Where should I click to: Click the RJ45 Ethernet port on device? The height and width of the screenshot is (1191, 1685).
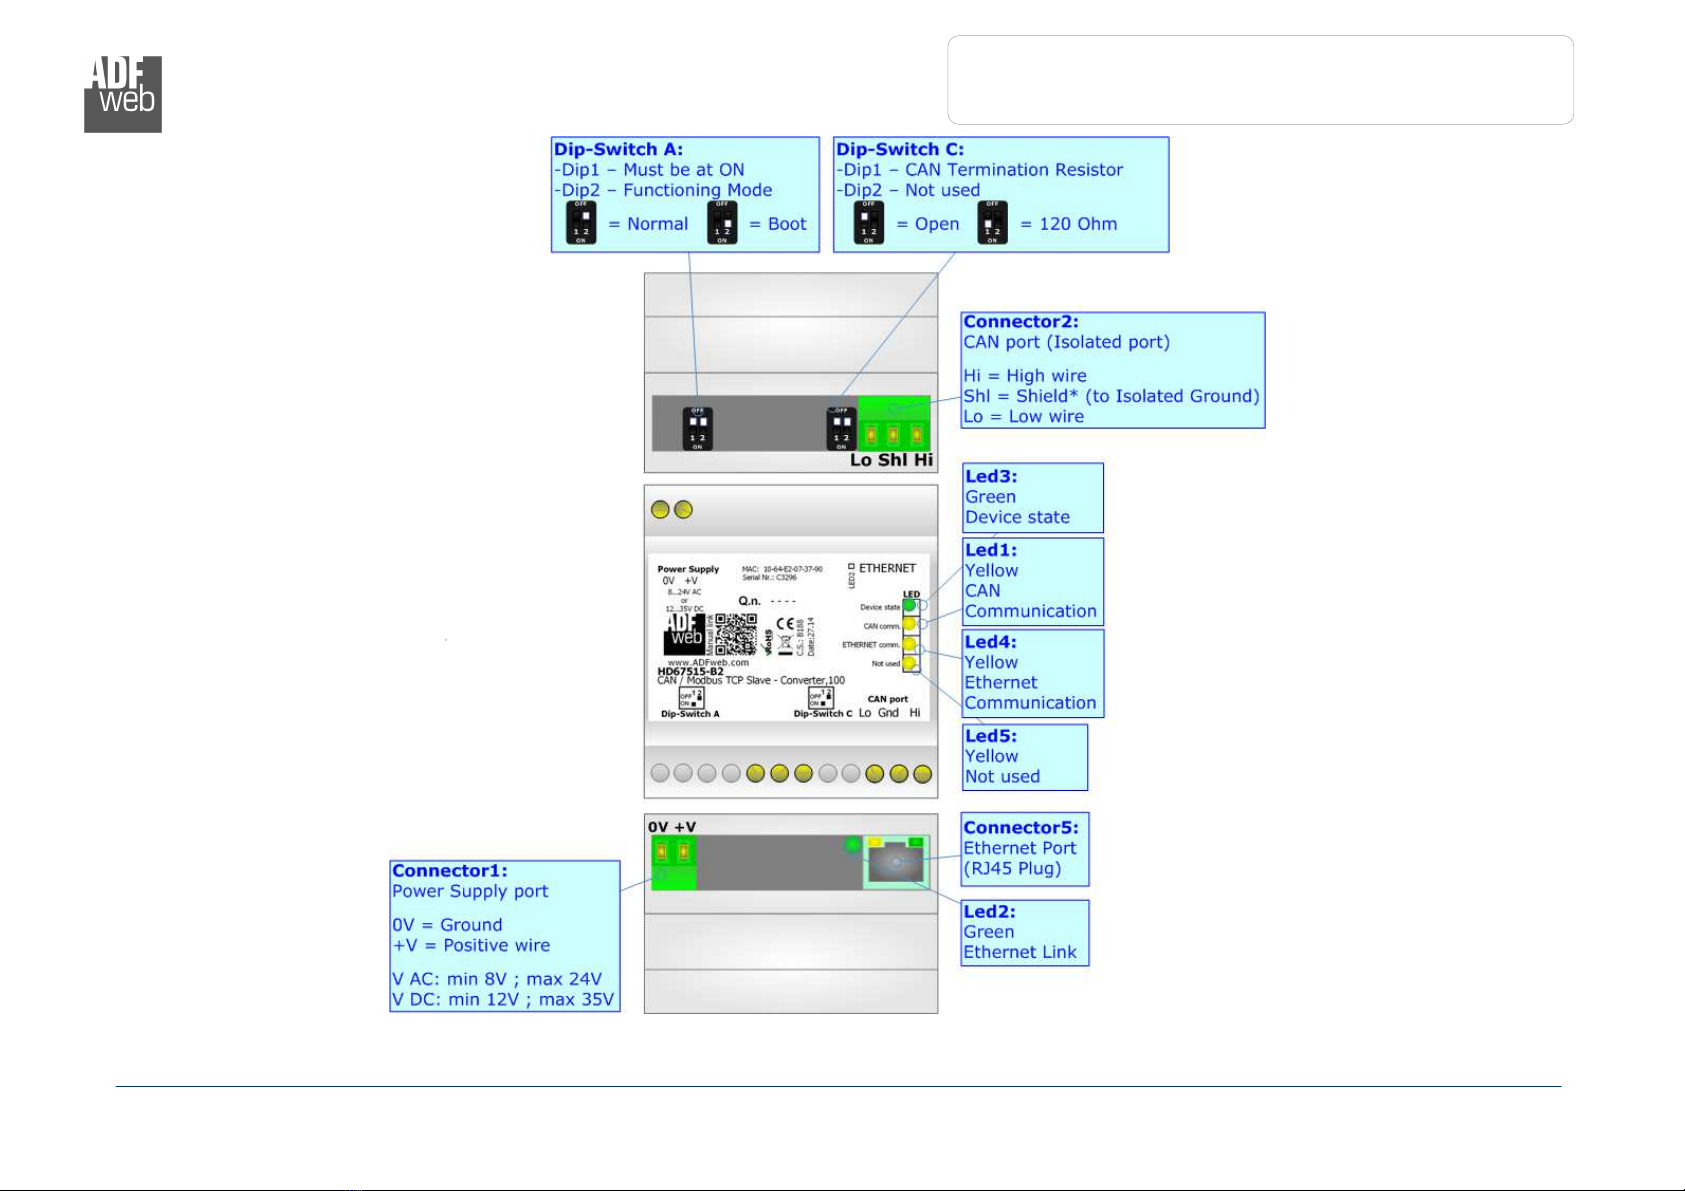coord(897,861)
